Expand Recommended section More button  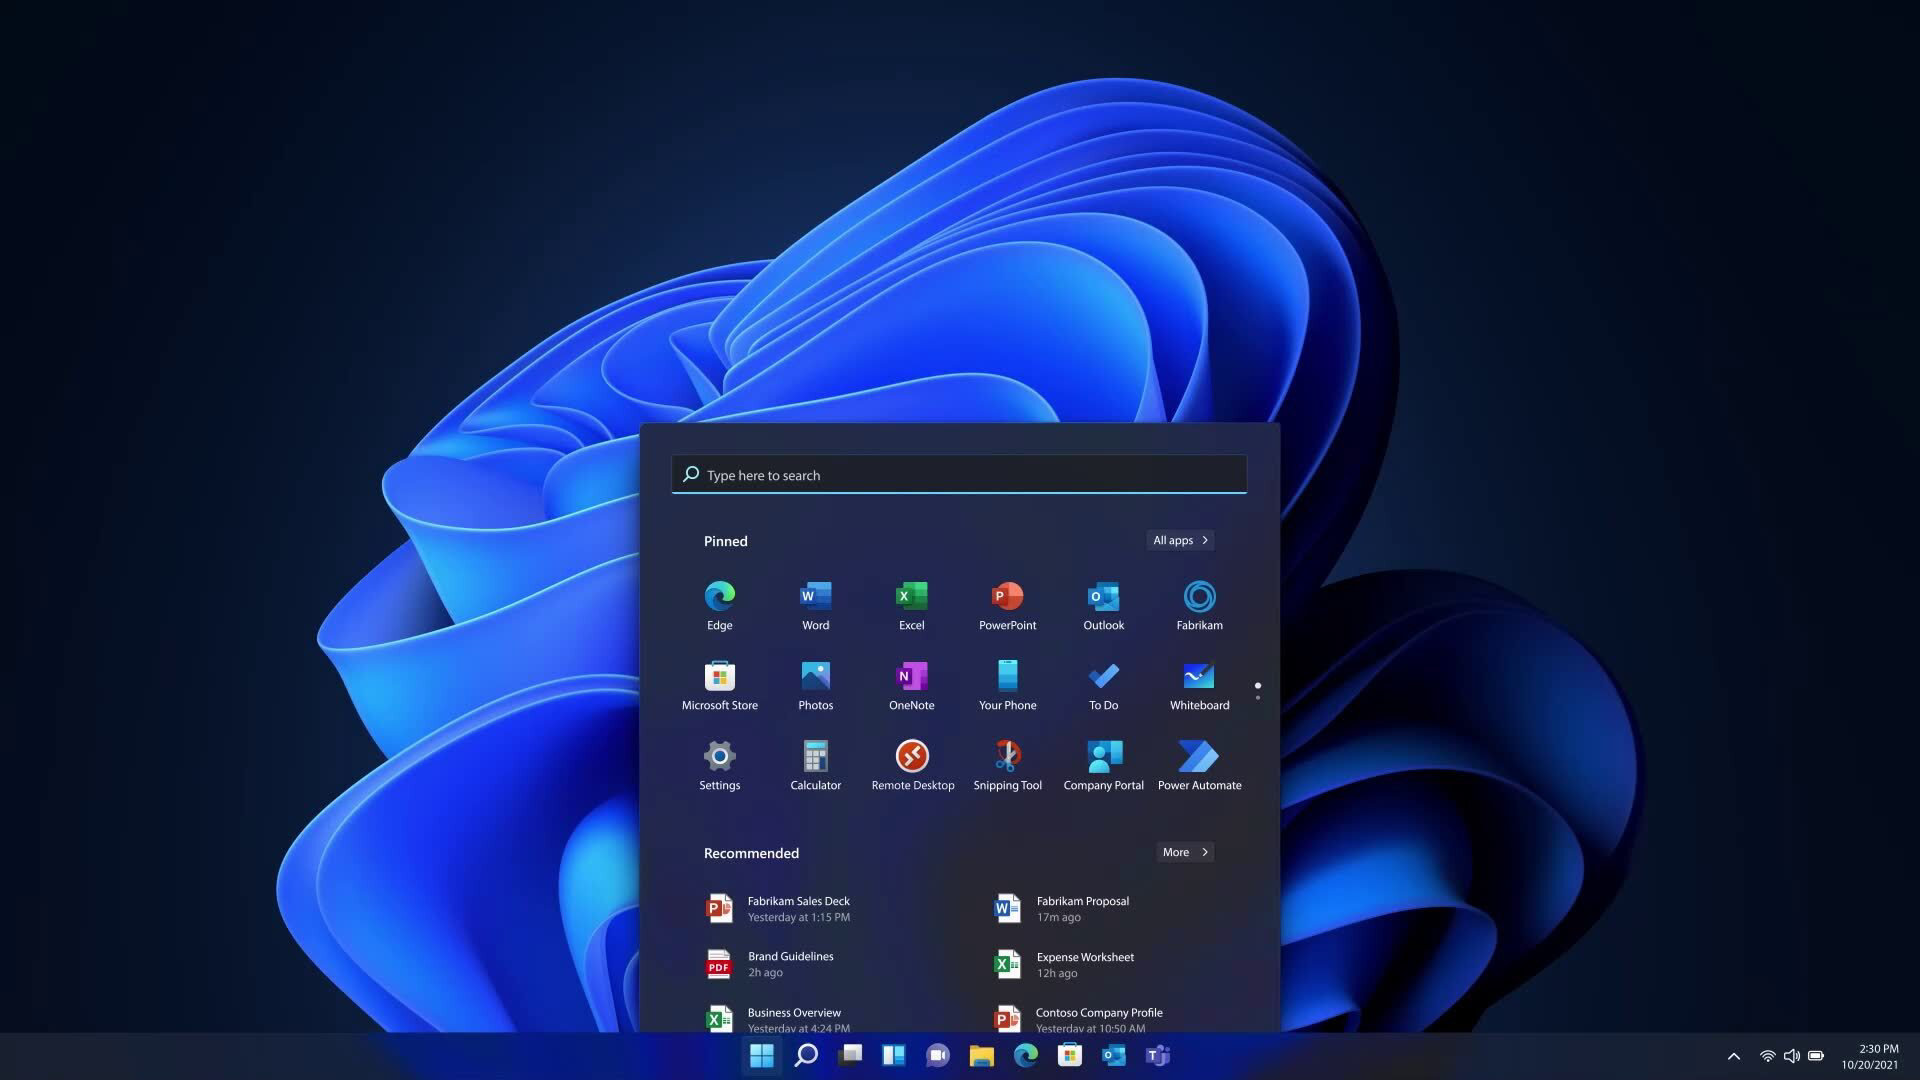coord(1183,853)
